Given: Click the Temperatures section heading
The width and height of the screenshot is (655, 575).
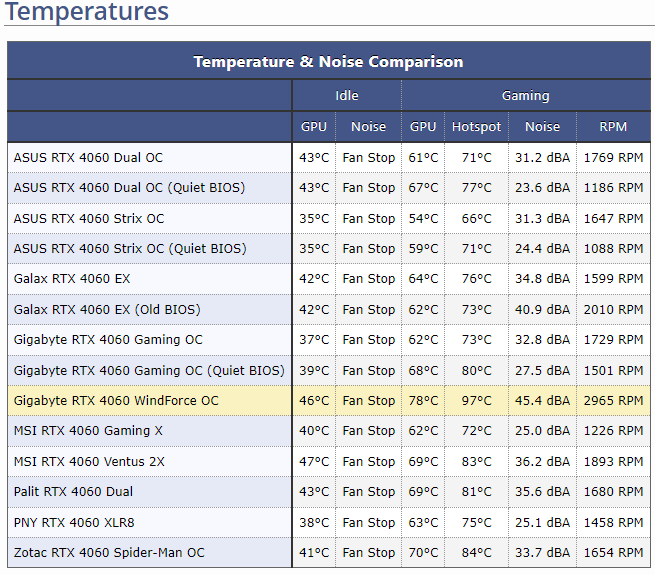Looking at the screenshot, I should 87,12.
